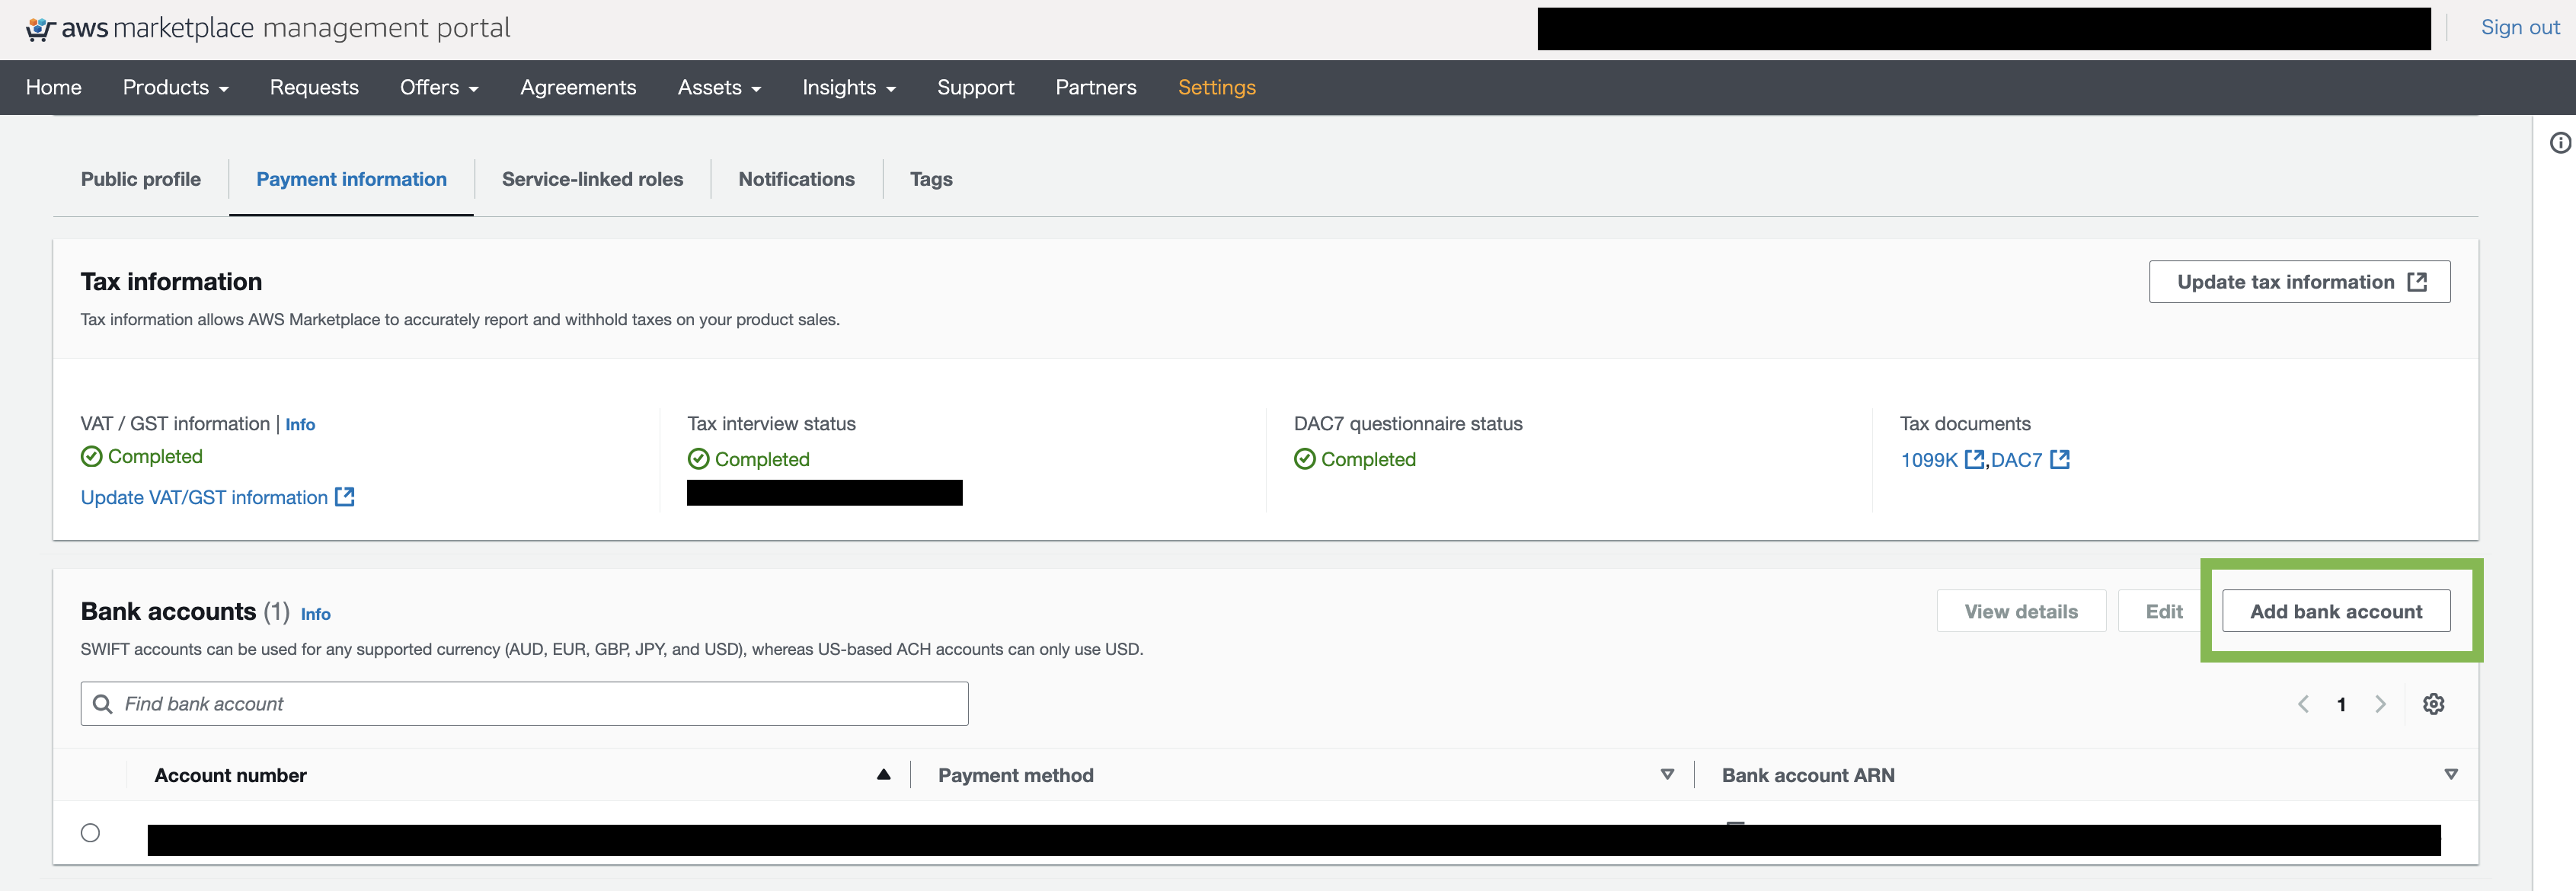The height and width of the screenshot is (891, 2576).
Task: Open Requests in navigation bar
Action: click(x=314, y=88)
